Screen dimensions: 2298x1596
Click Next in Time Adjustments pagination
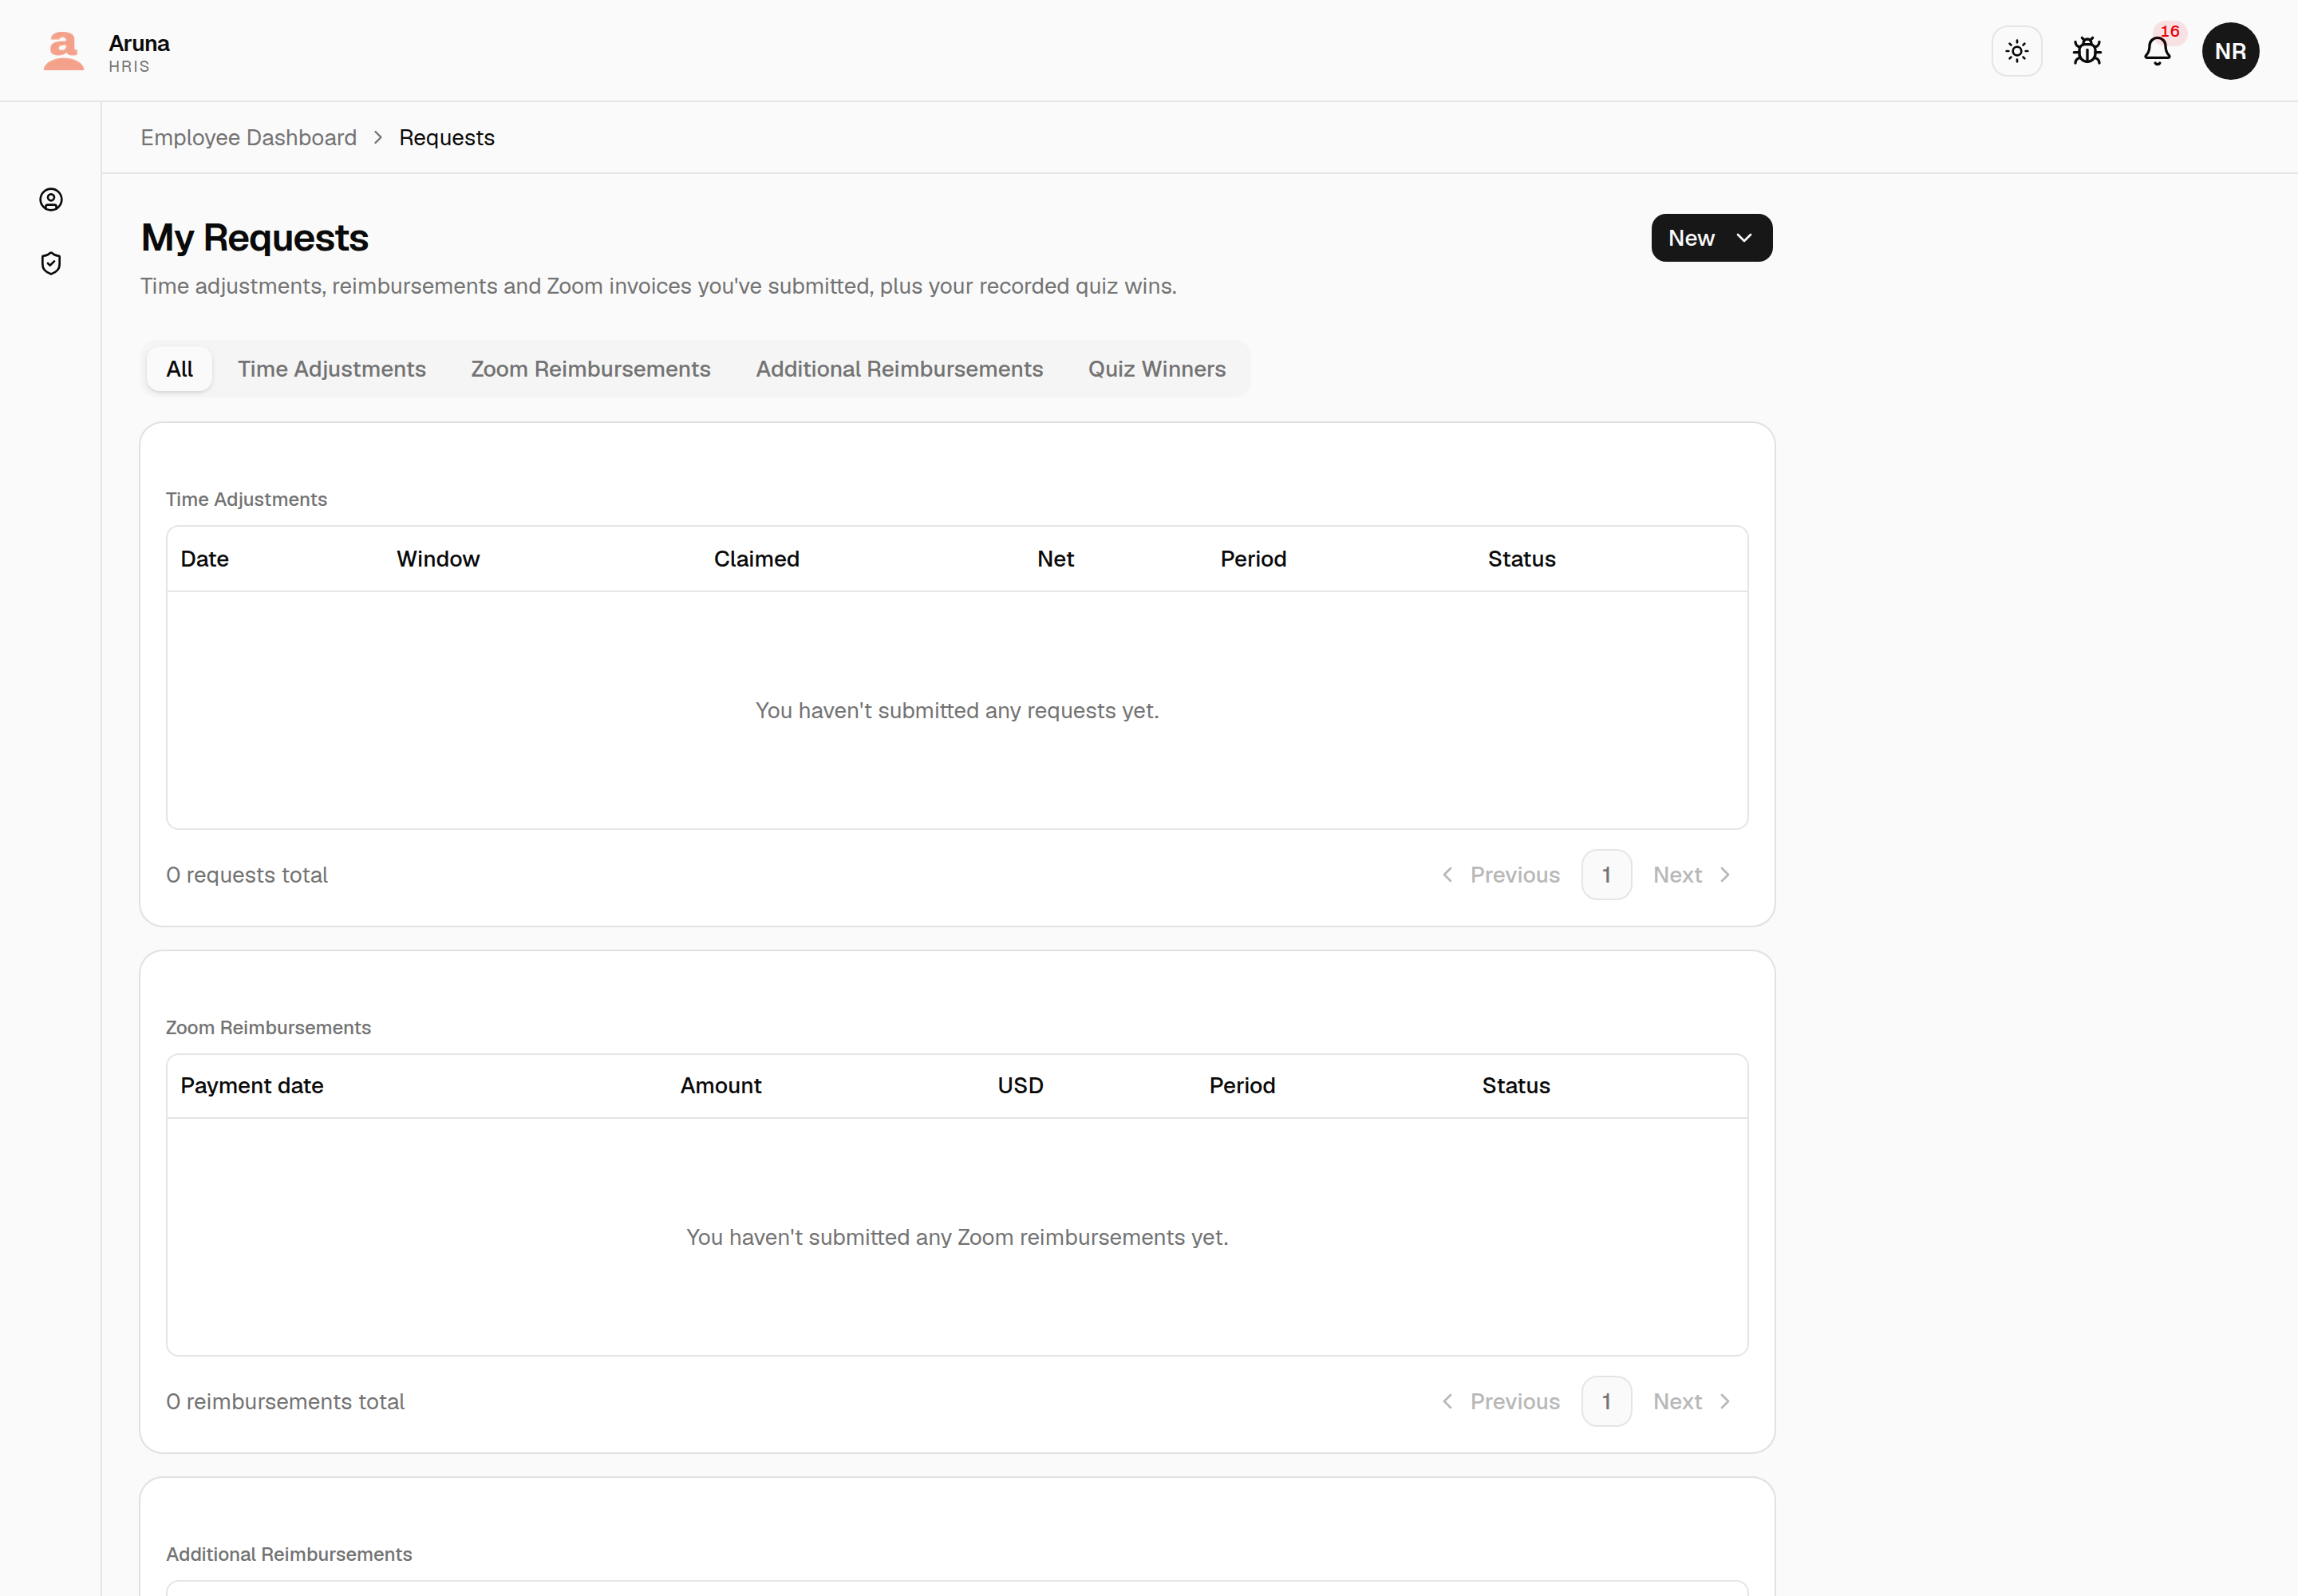tap(1692, 875)
